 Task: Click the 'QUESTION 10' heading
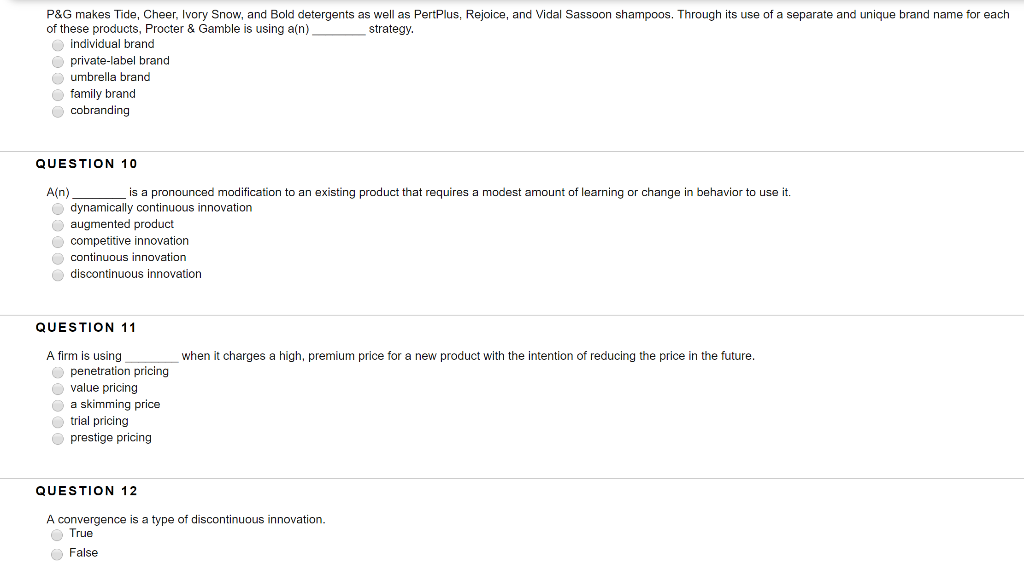(86, 164)
